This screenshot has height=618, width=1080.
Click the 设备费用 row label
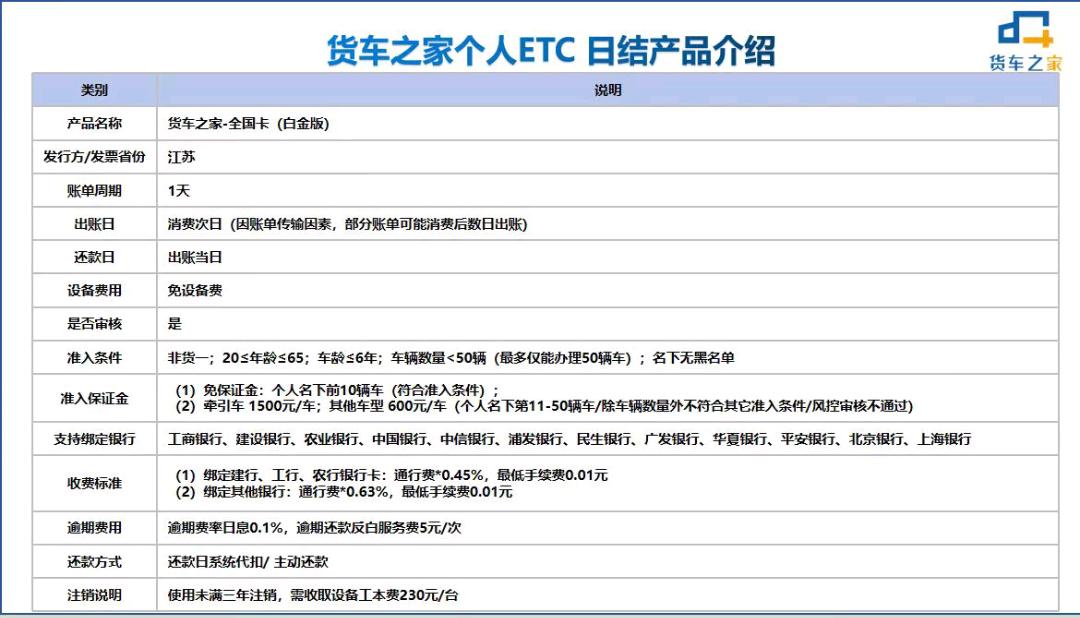click(x=94, y=290)
